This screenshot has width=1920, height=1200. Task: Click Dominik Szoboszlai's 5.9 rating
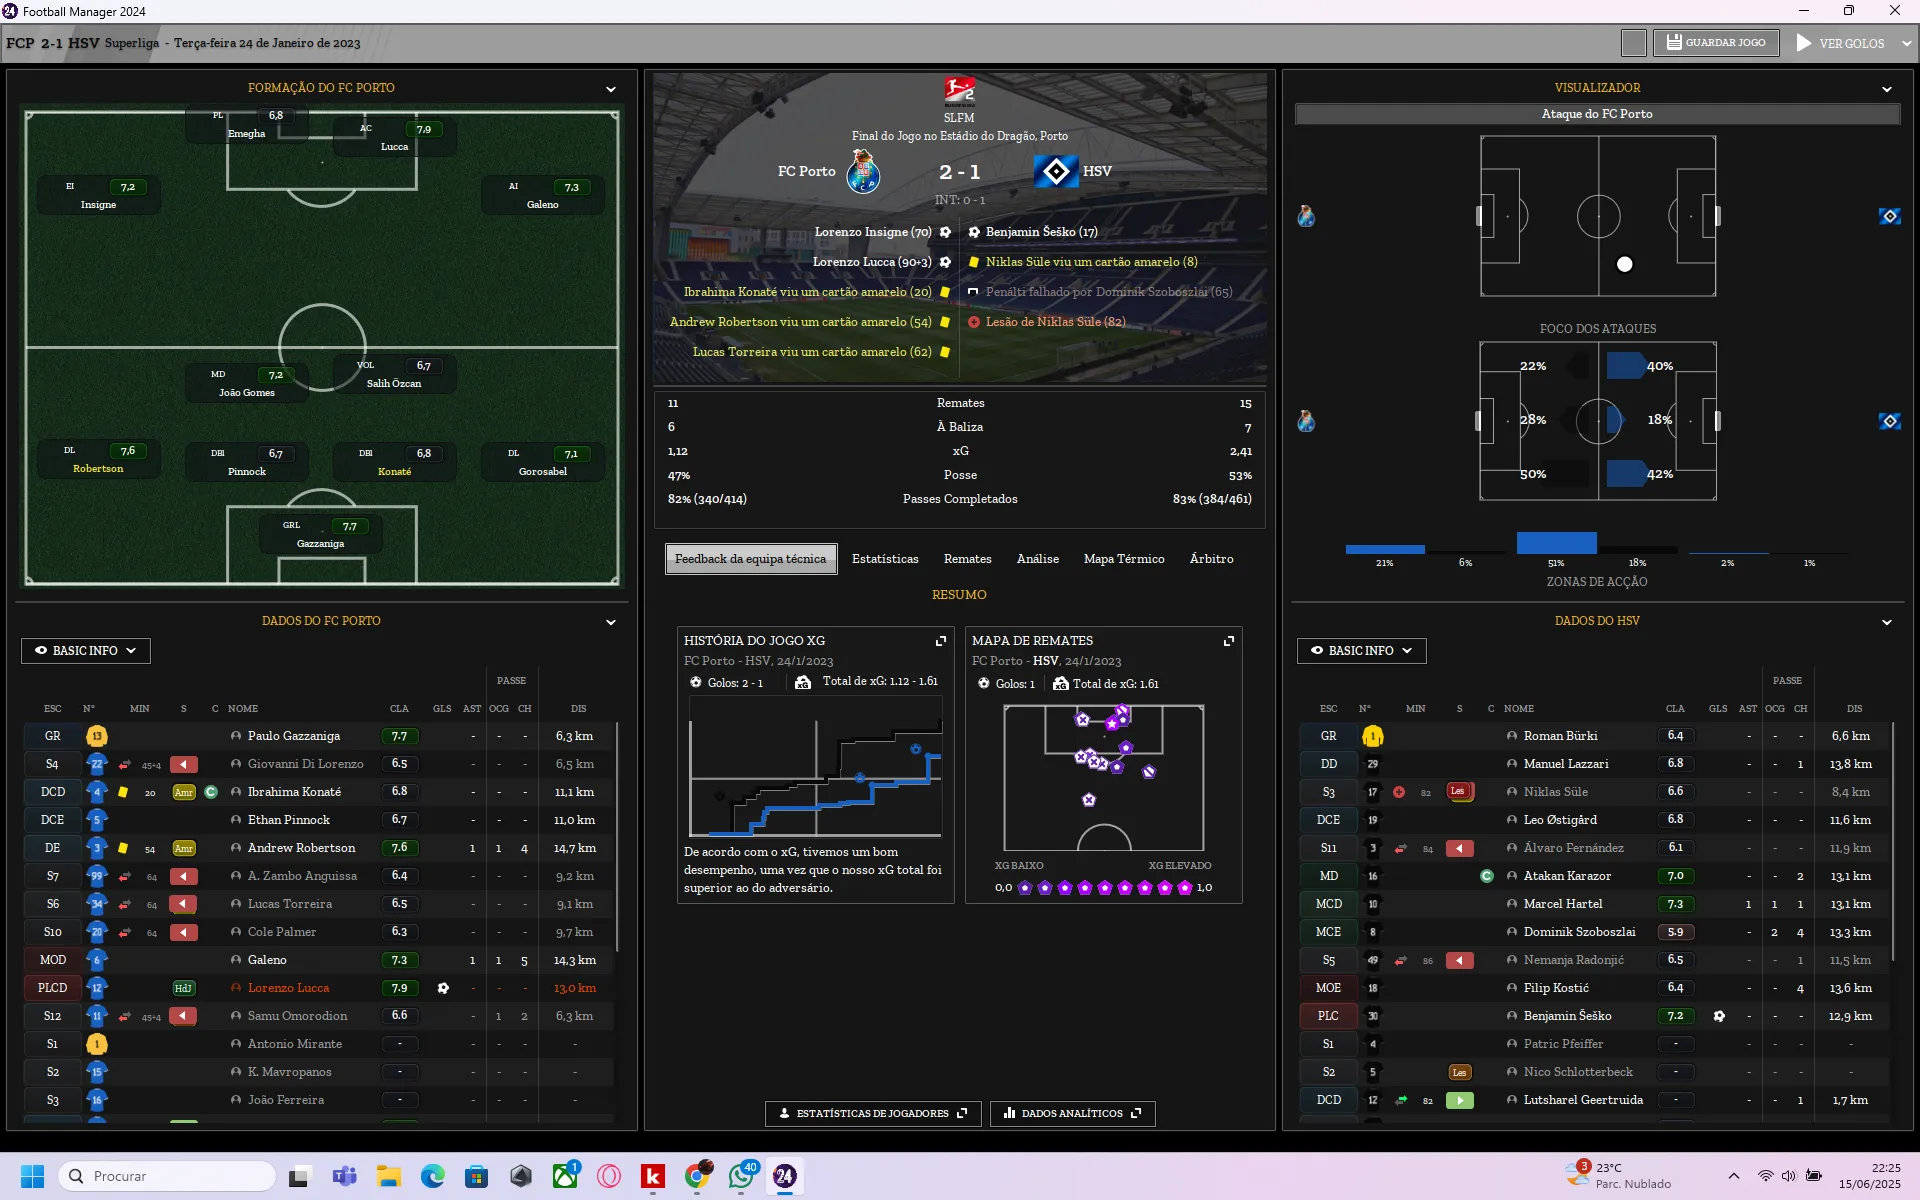(x=1676, y=933)
